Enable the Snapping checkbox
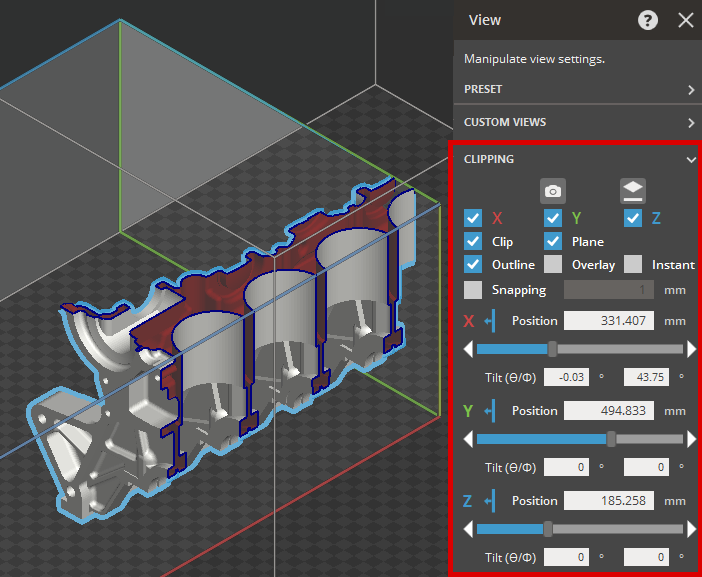Viewport: 702px width, 577px height. (474, 290)
